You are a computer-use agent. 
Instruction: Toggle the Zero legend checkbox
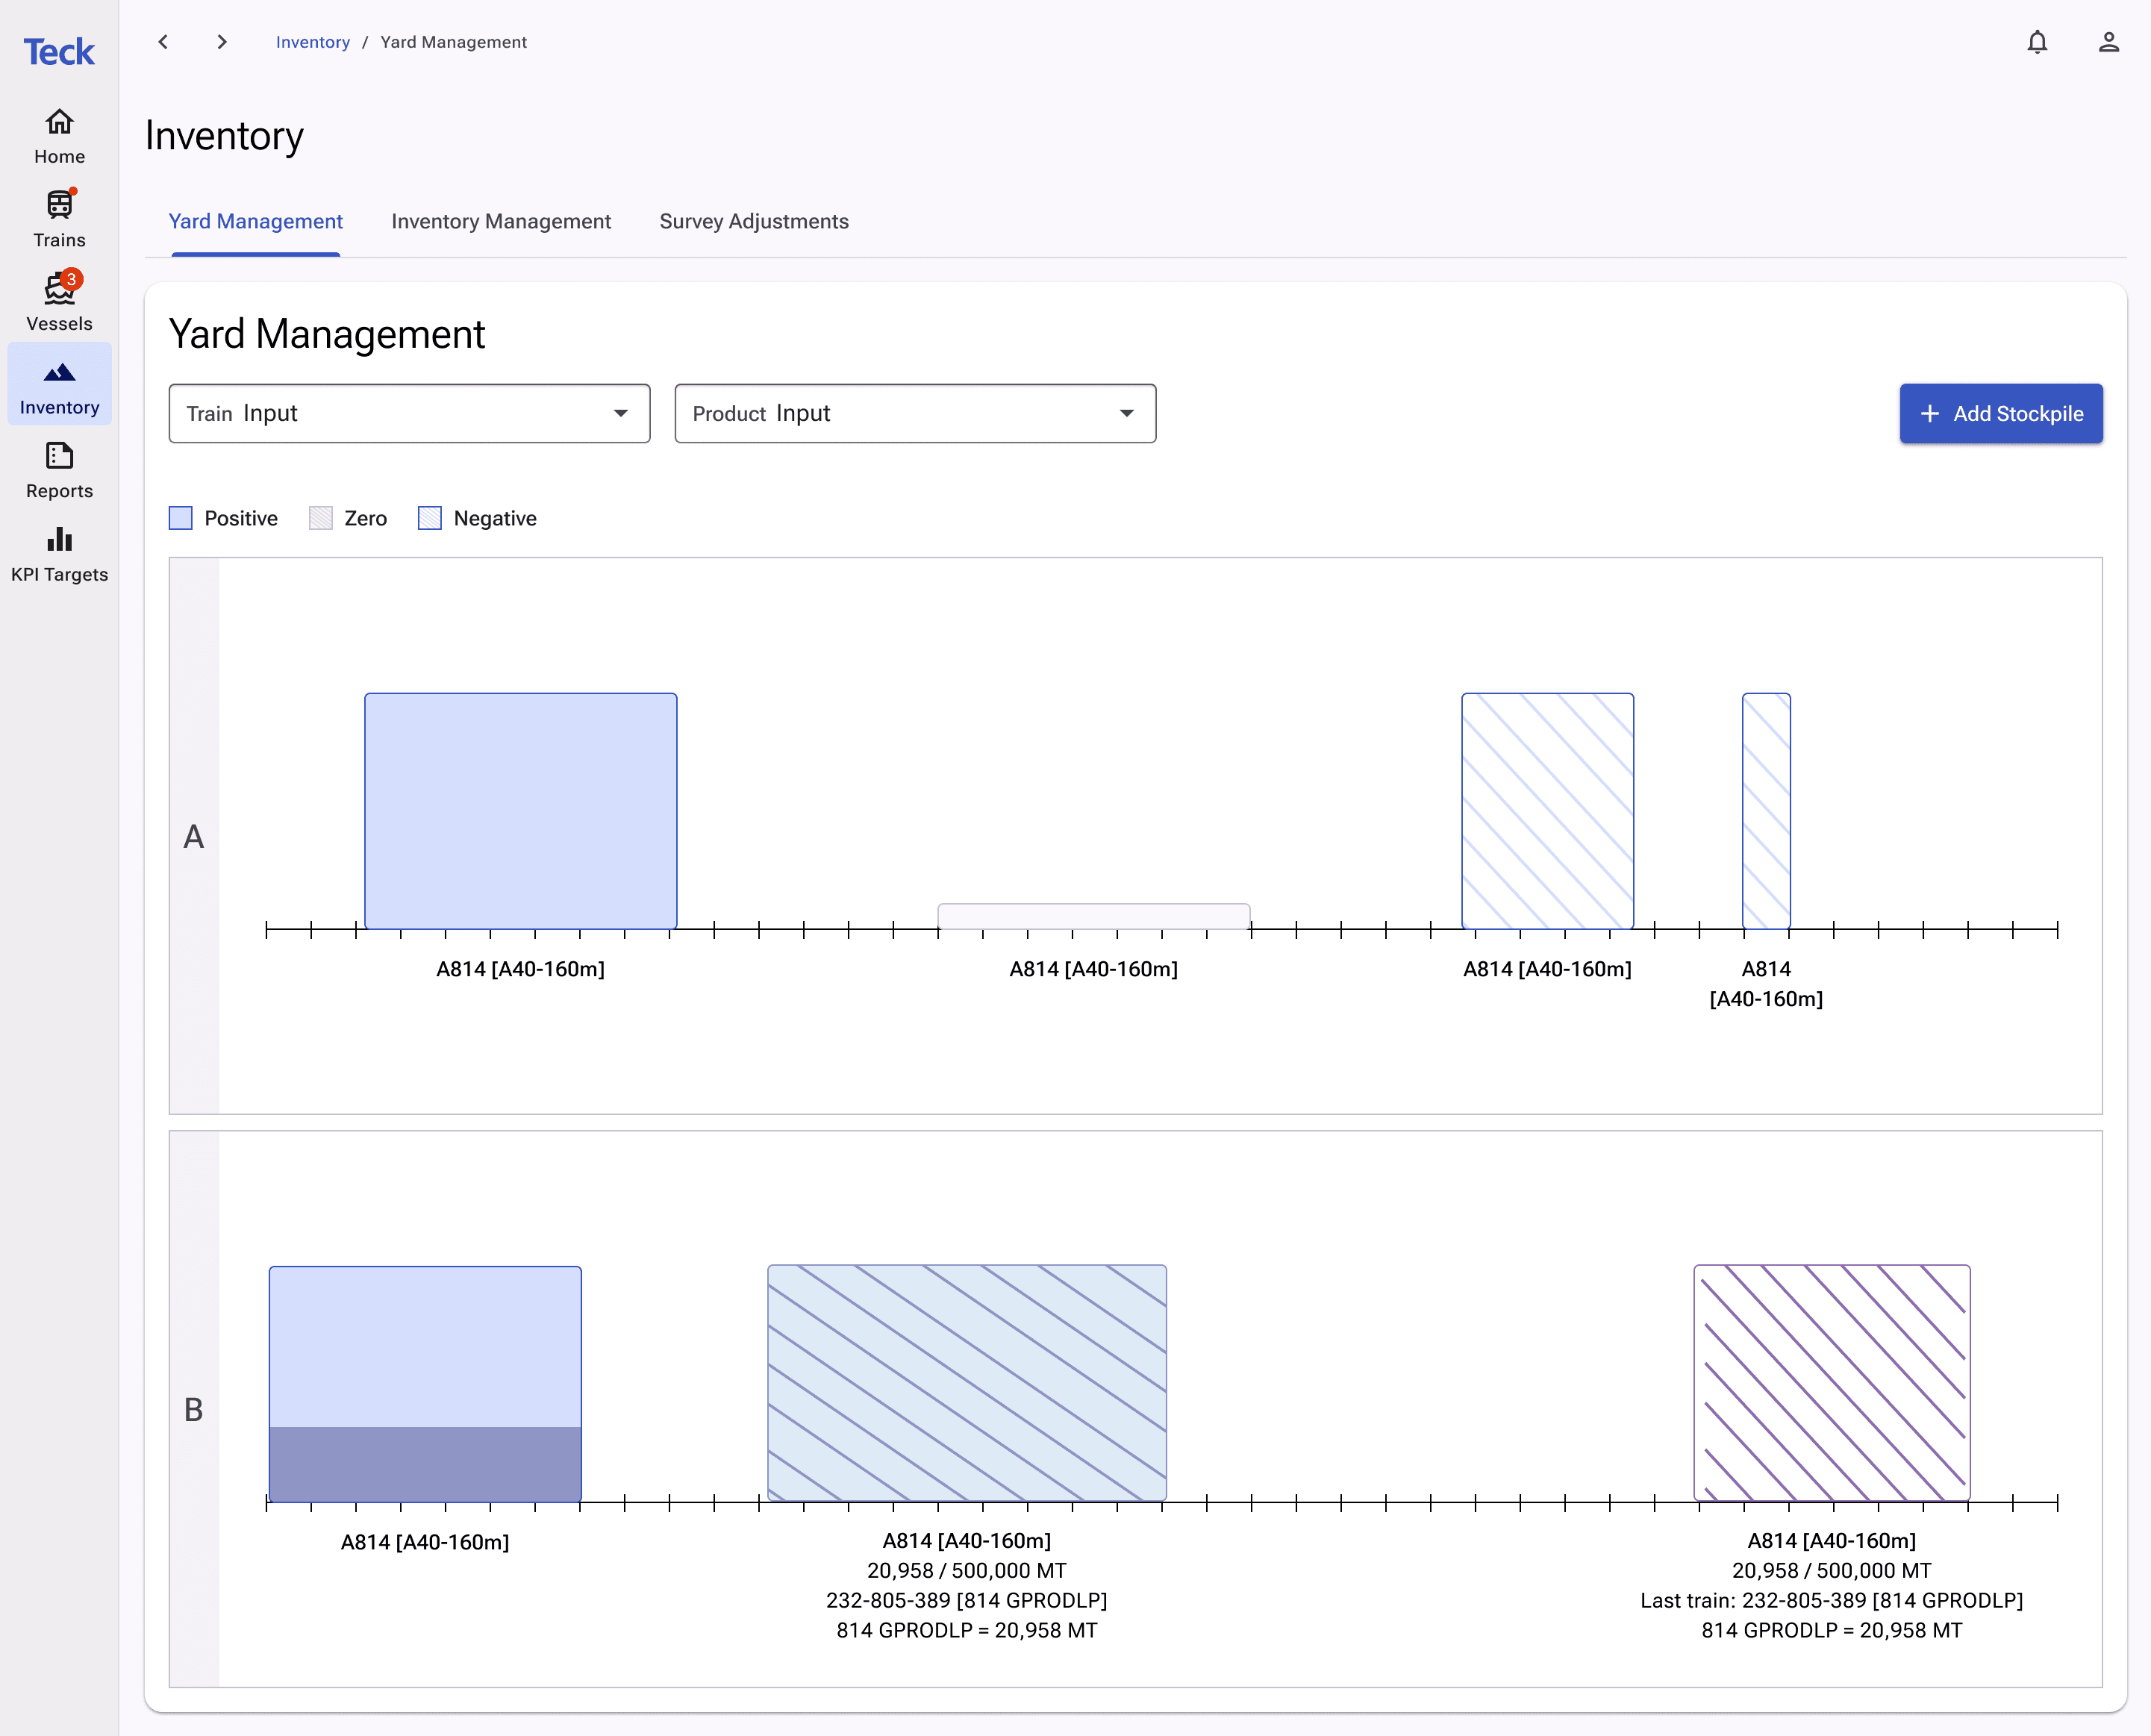pos(321,518)
